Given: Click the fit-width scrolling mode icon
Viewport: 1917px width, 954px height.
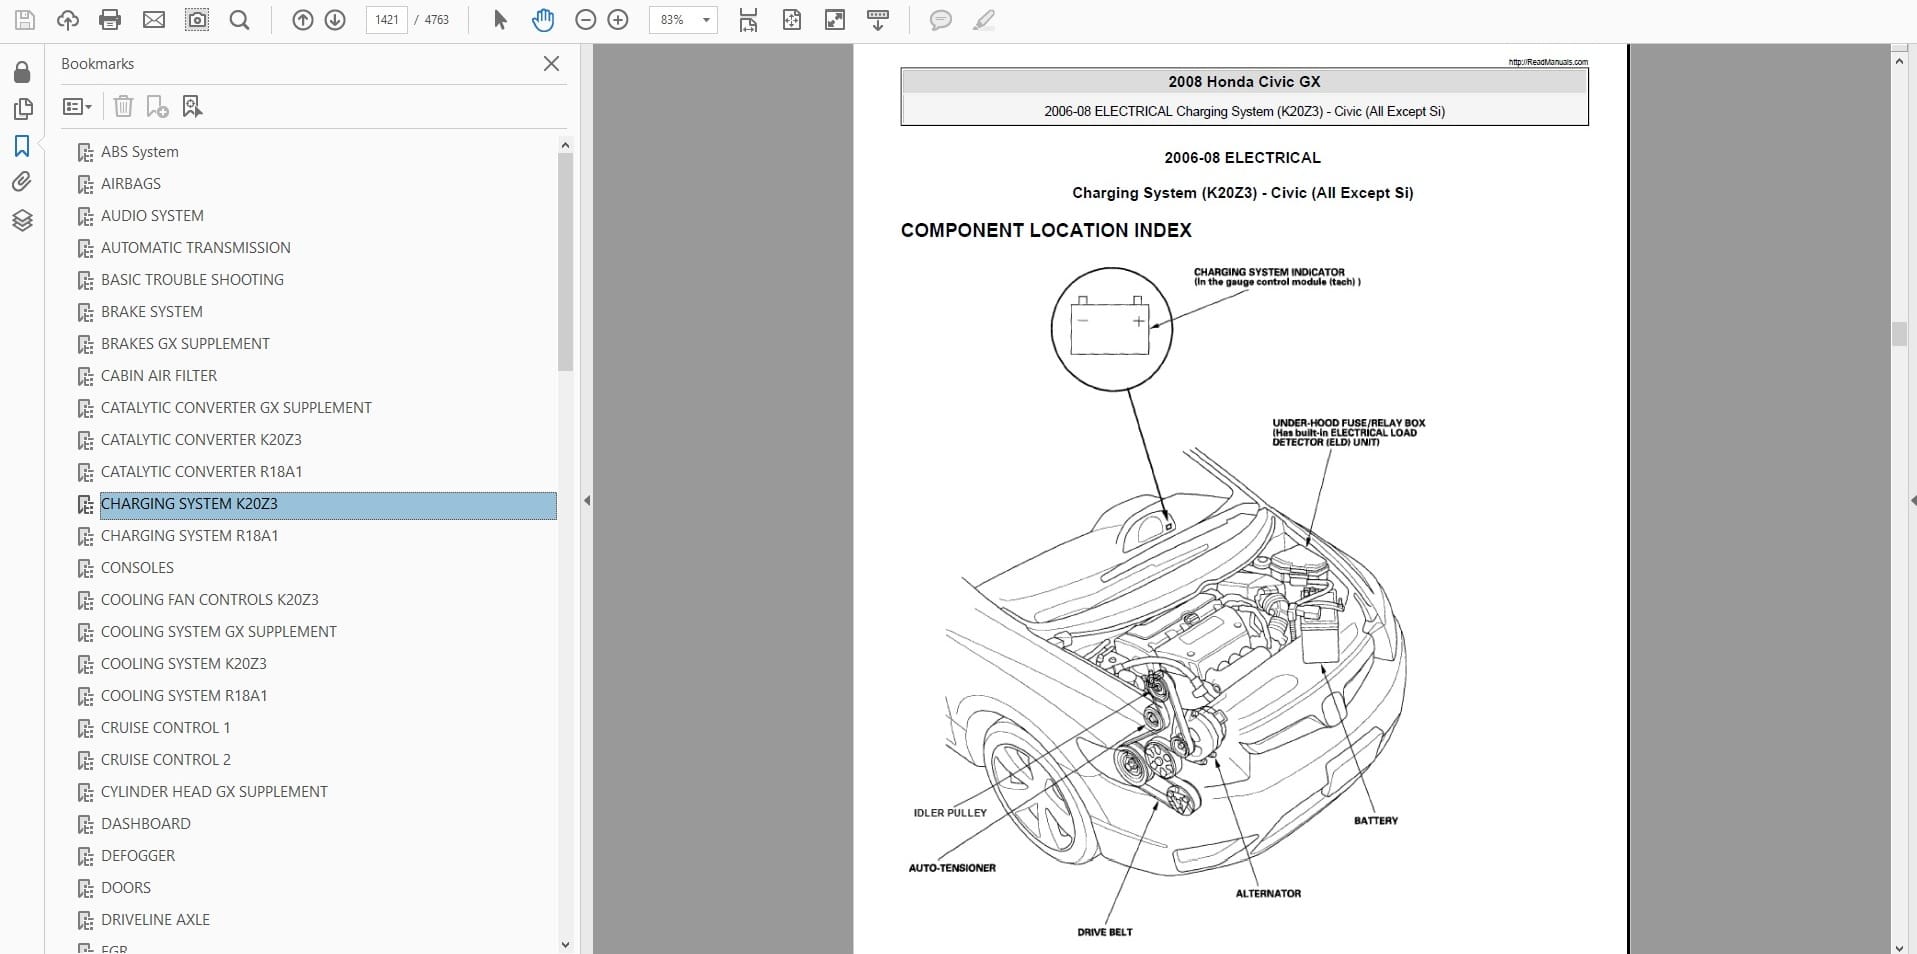Looking at the screenshot, I should click(748, 20).
